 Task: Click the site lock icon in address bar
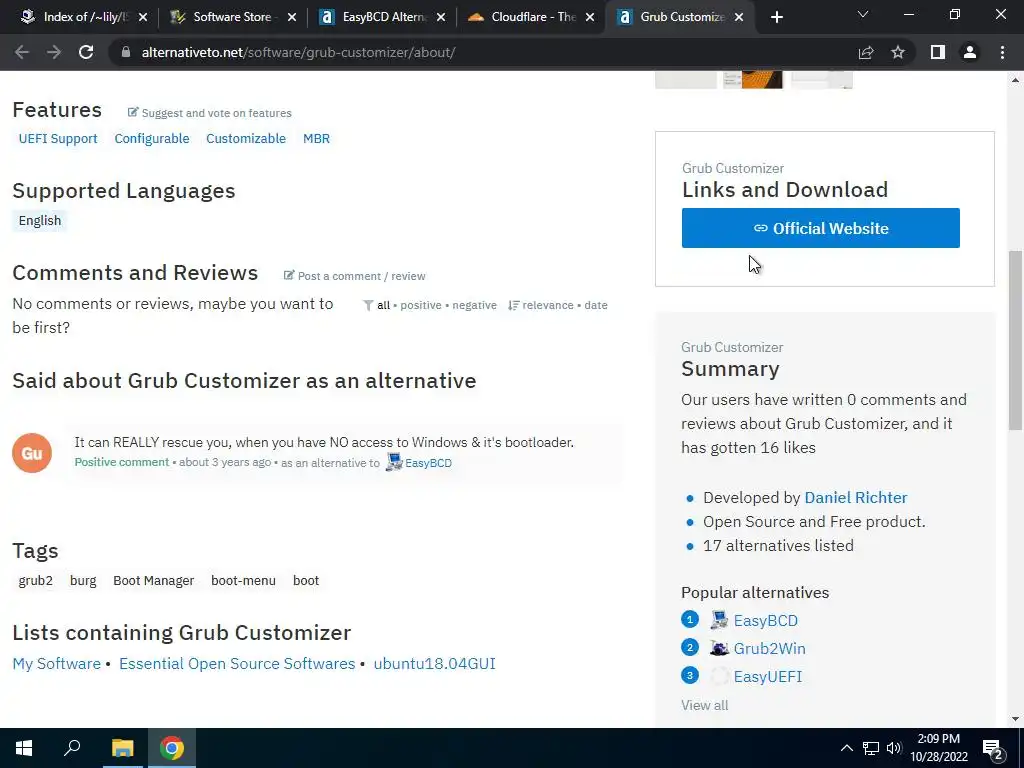[x=126, y=52]
